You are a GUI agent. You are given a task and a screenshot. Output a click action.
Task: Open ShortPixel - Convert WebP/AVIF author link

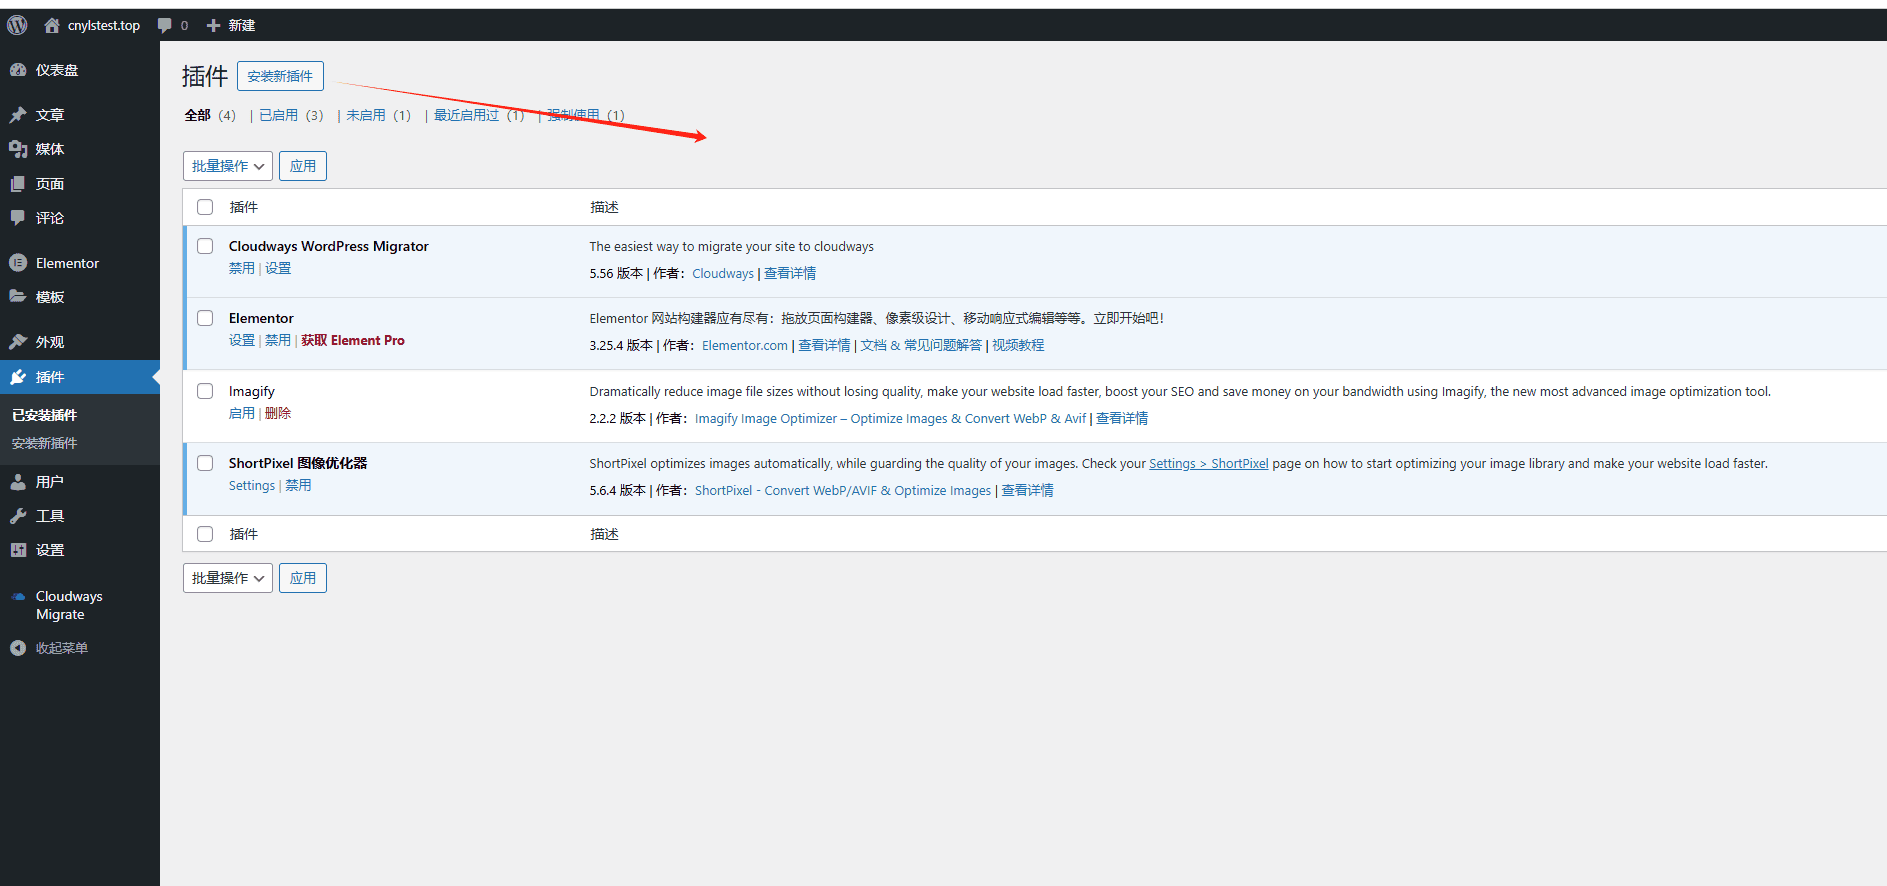[x=843, y=490]
